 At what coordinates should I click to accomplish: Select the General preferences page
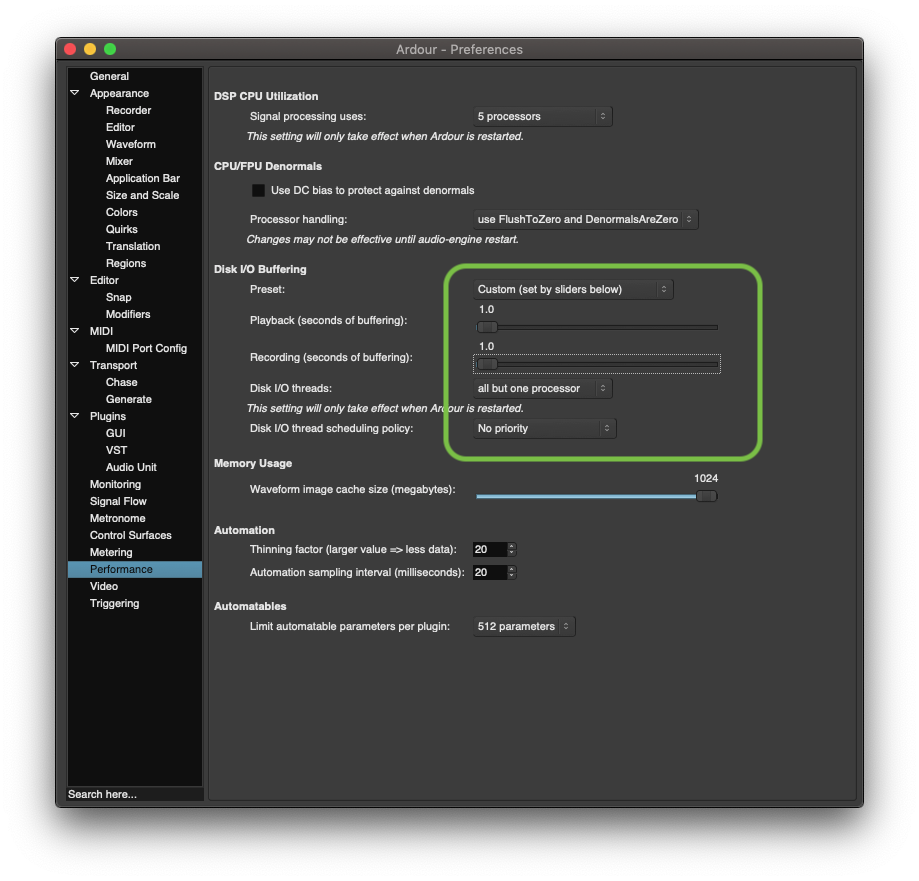click(109, 76)
